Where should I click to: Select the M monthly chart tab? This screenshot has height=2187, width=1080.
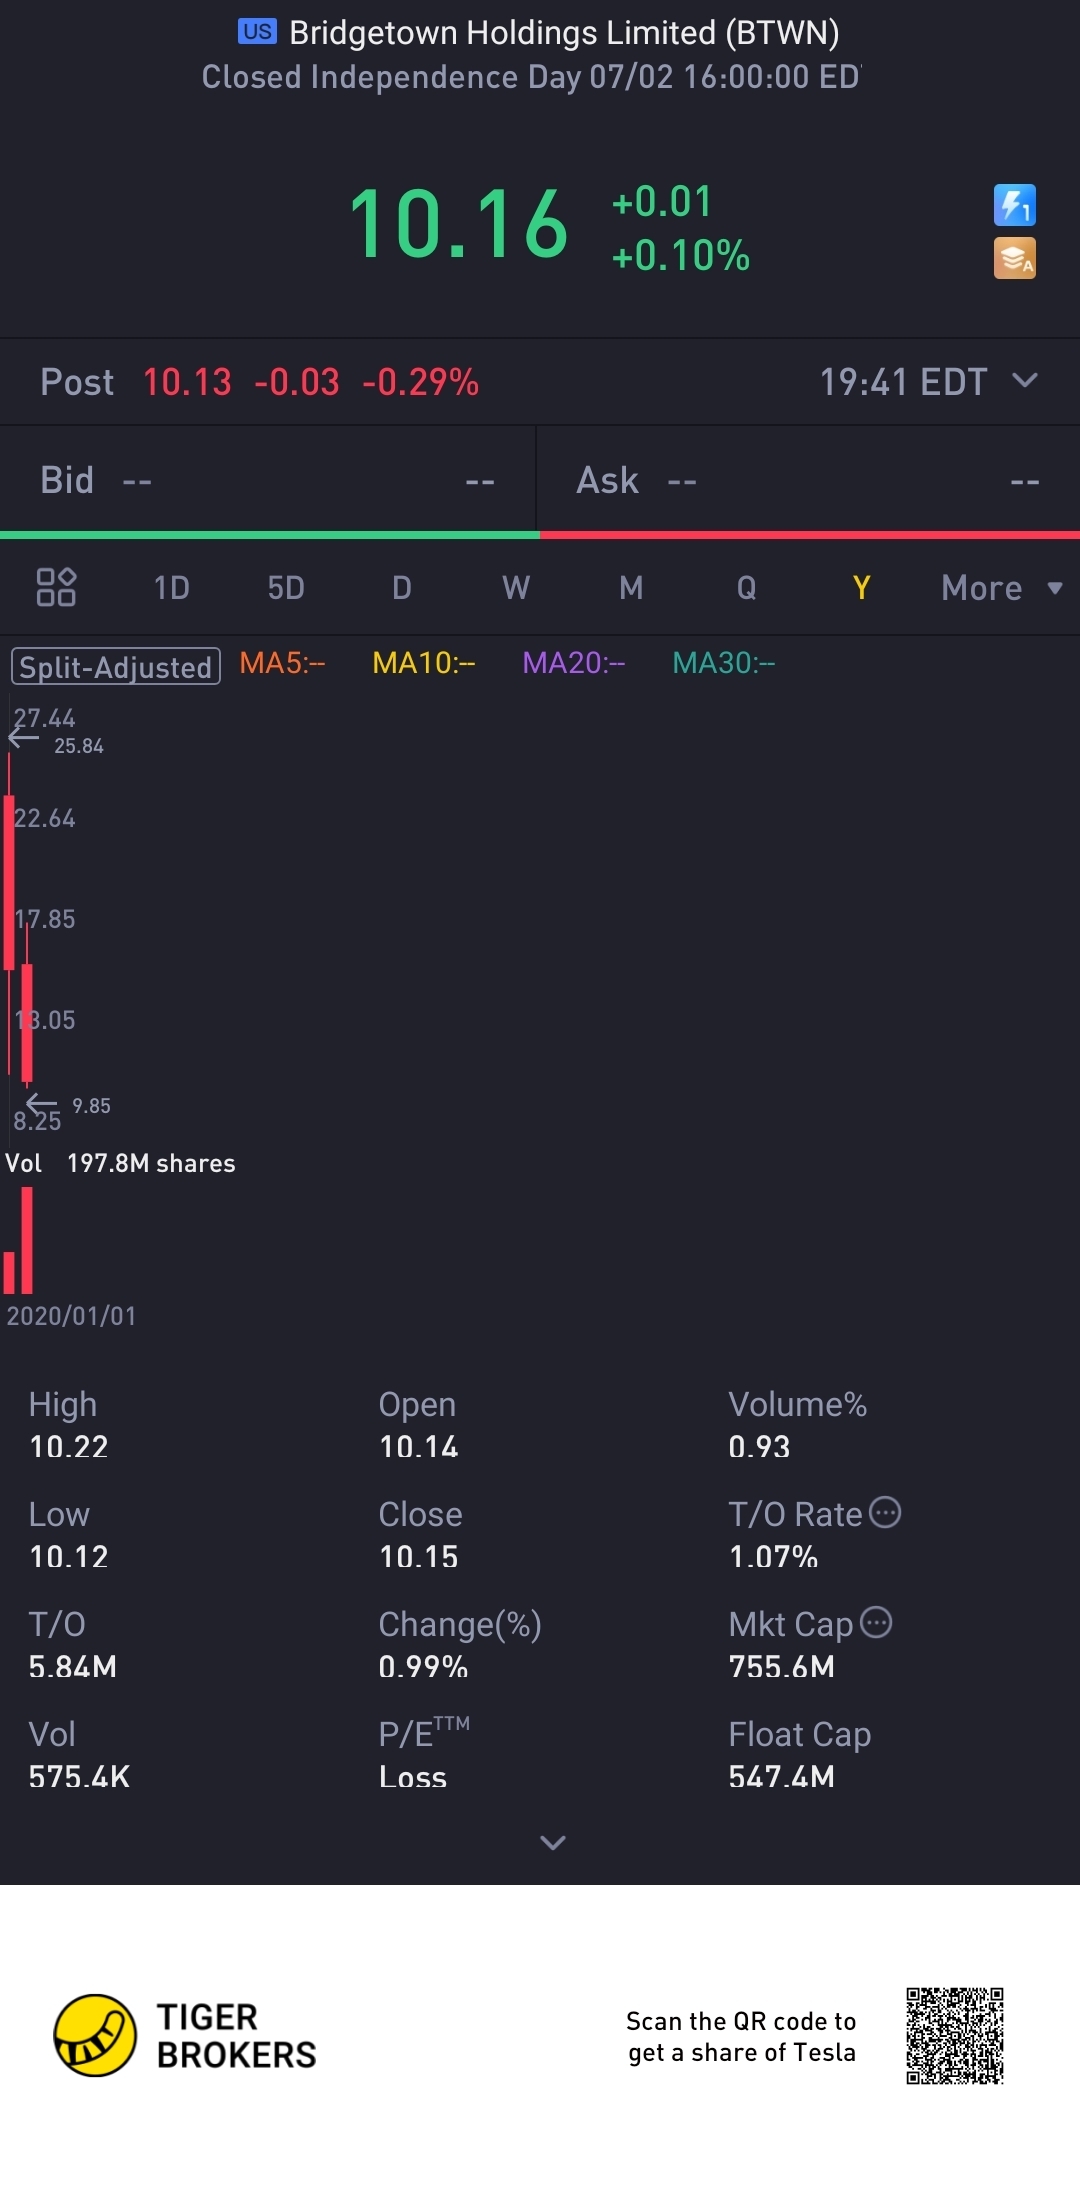[x=631, y=588]
